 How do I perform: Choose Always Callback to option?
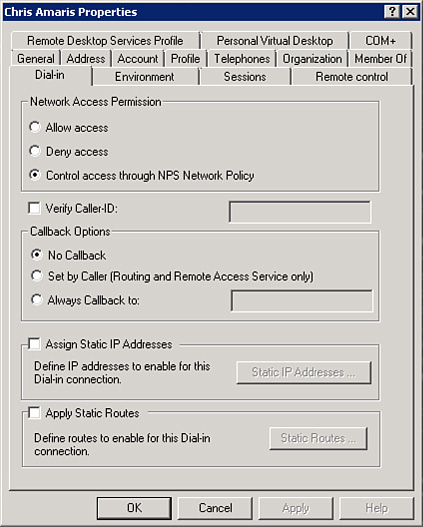click(x=36, y=299)
